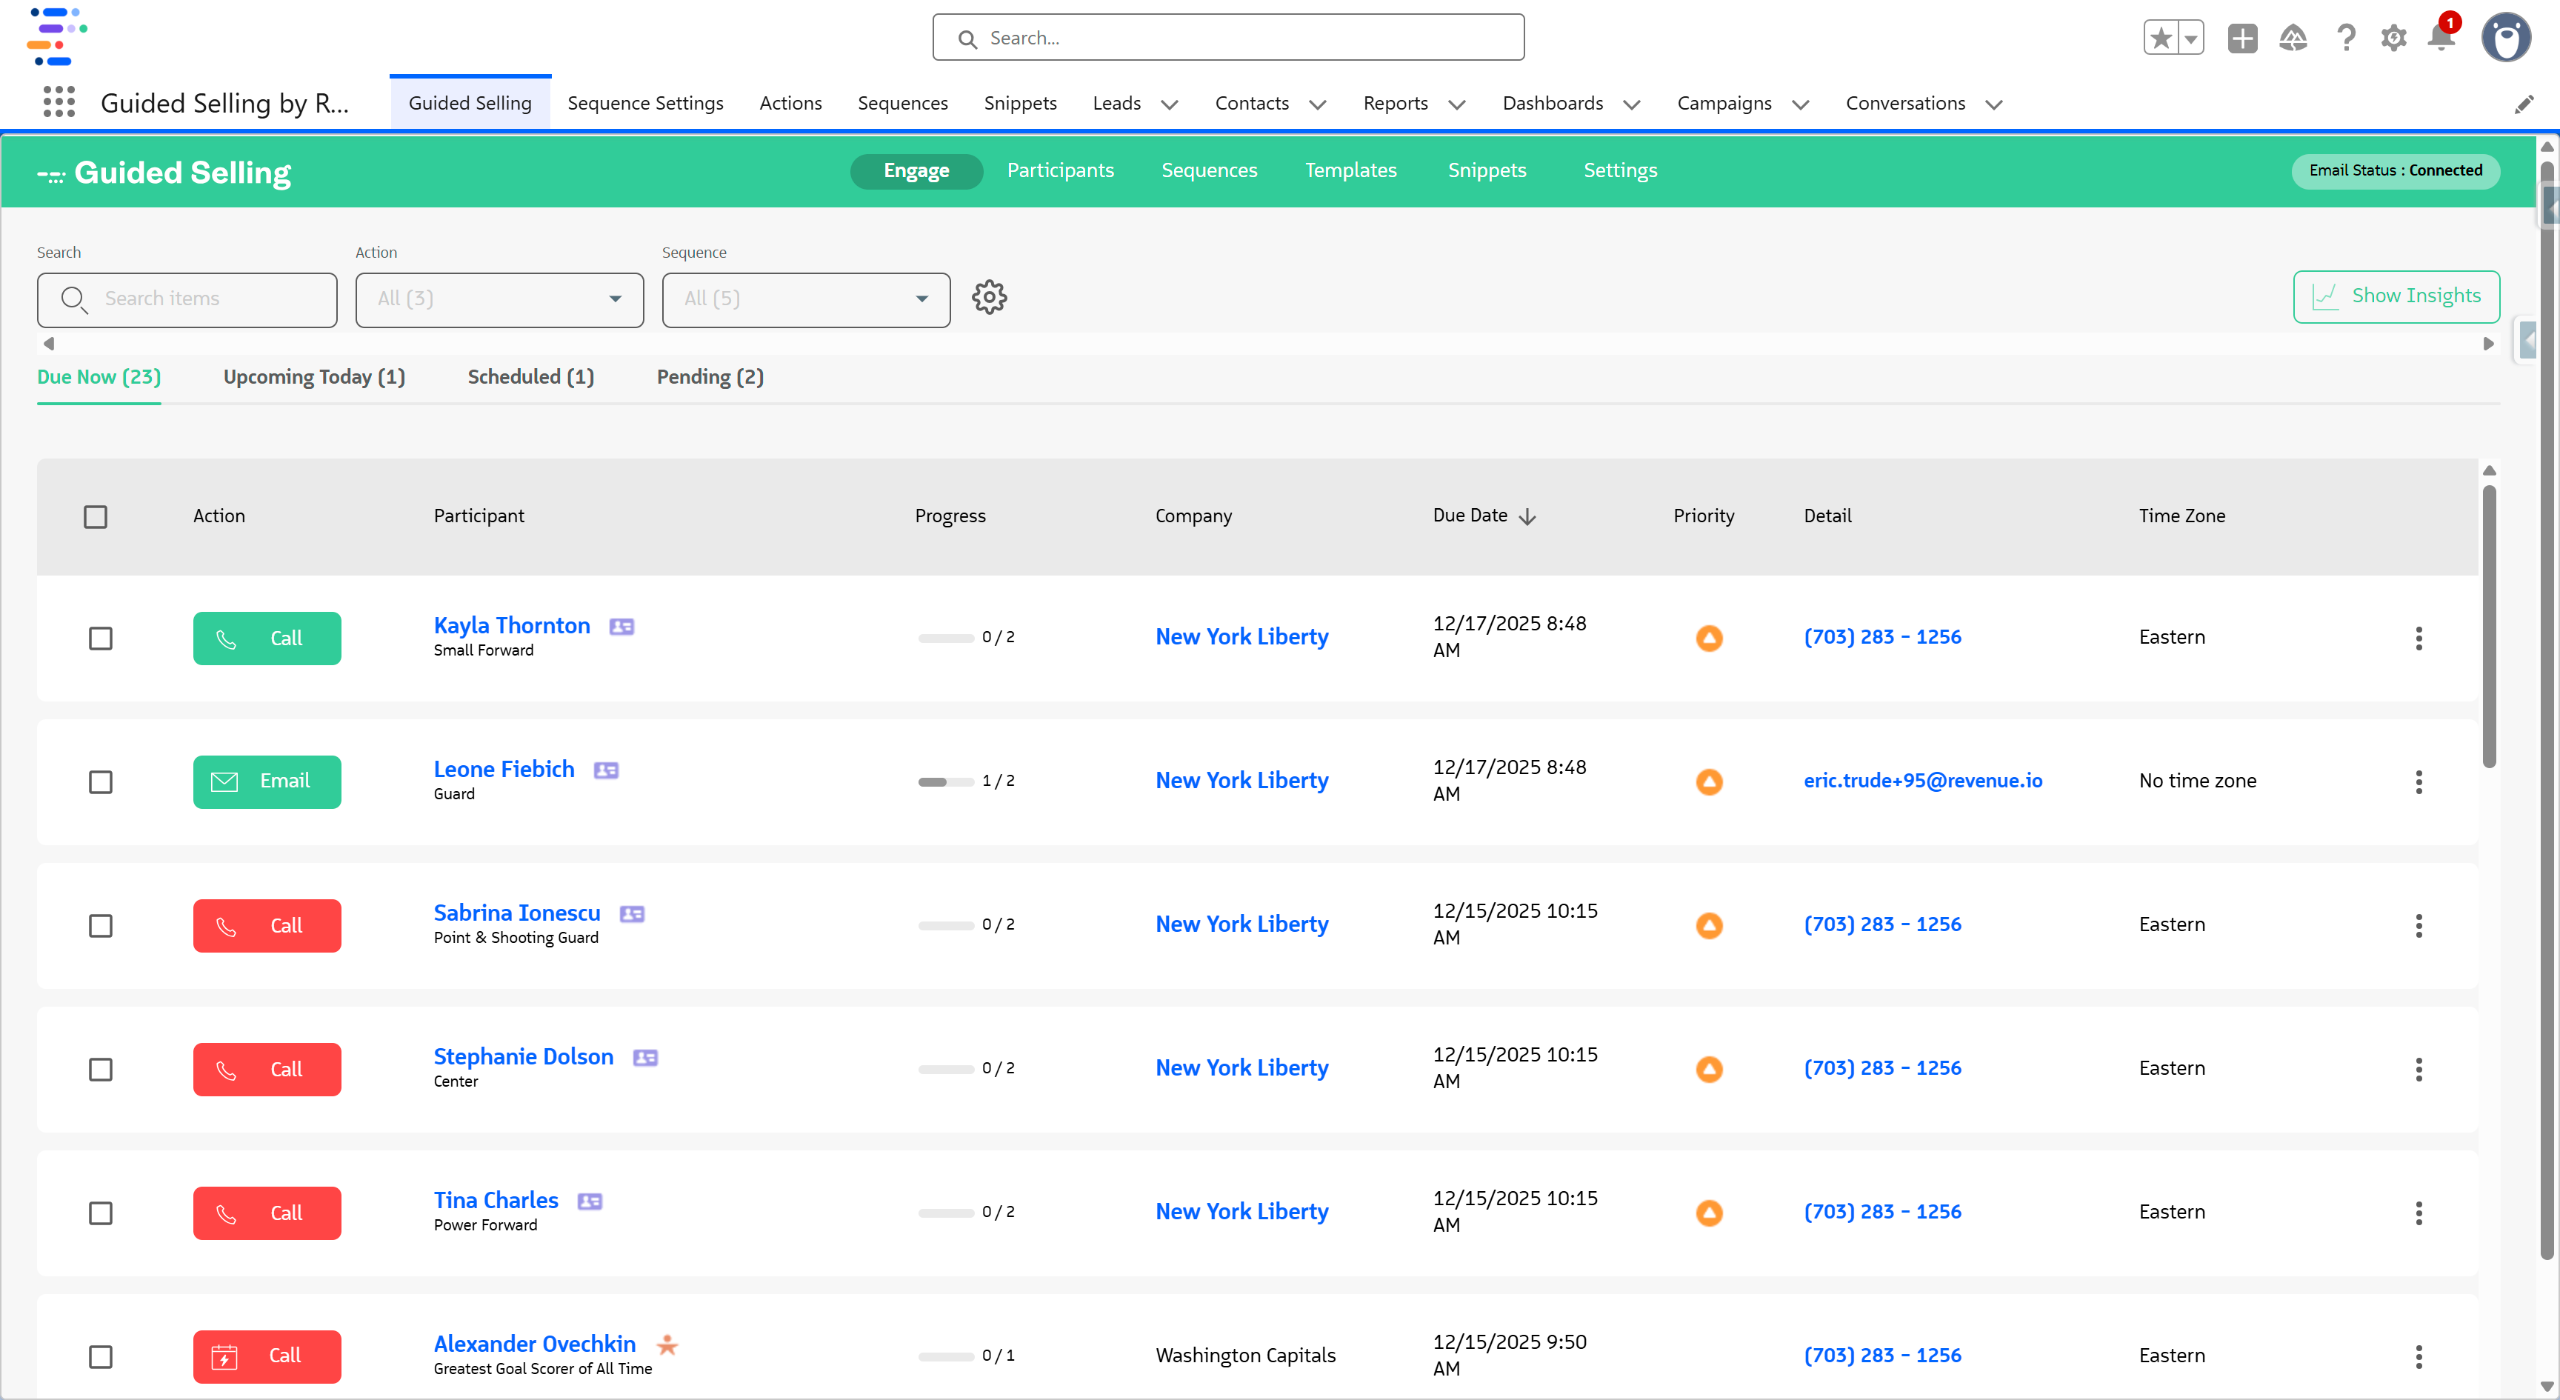The image size is (2560, 1400).
Task: Click the global actions plus icon
Action: tap(2242, 38)
